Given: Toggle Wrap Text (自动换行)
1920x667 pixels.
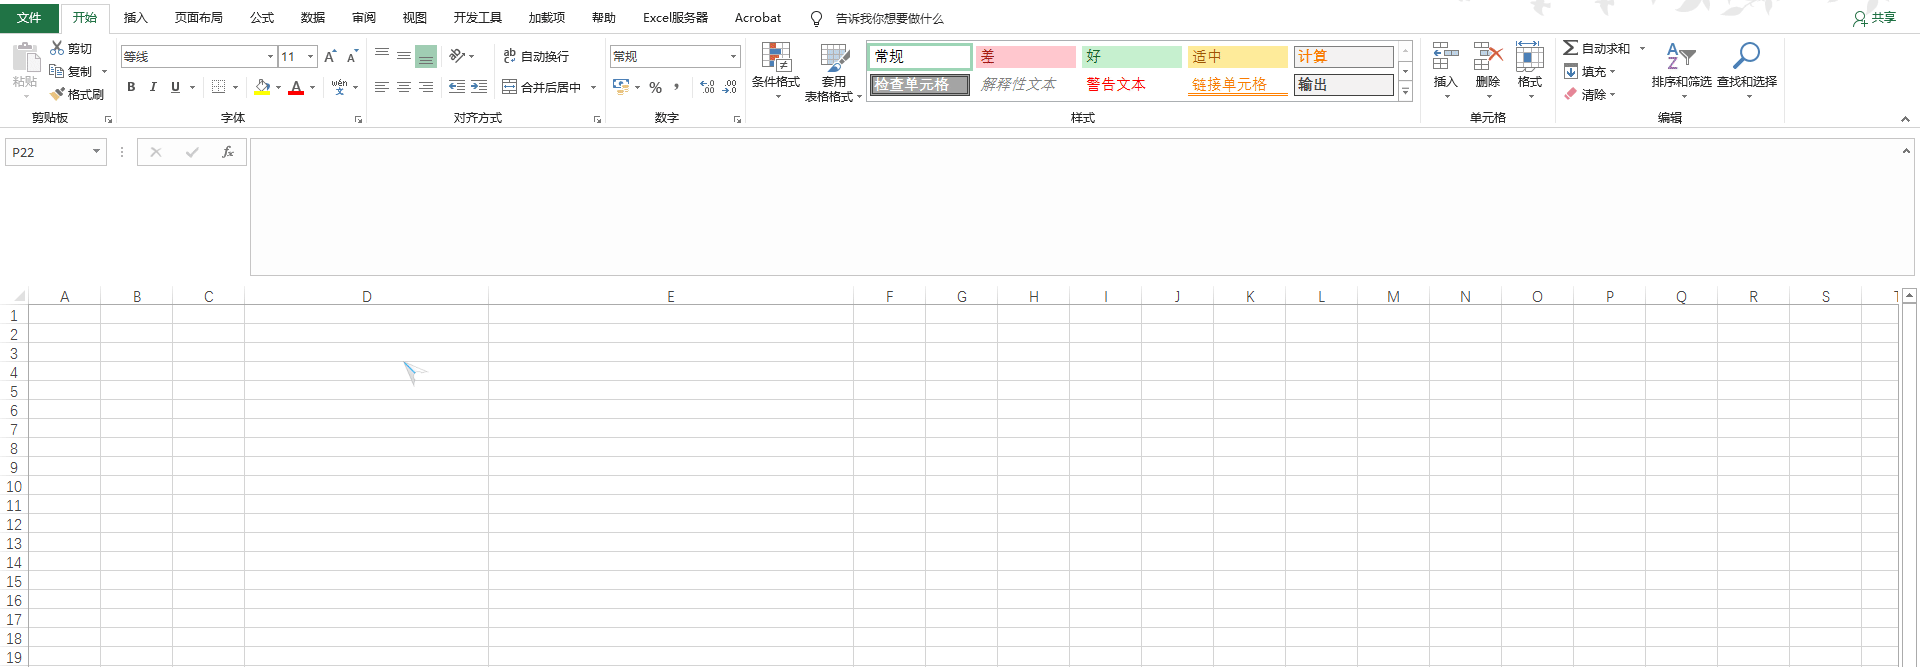Looking at the screenshot, I should pyautogui.click(x=536, y=57).
